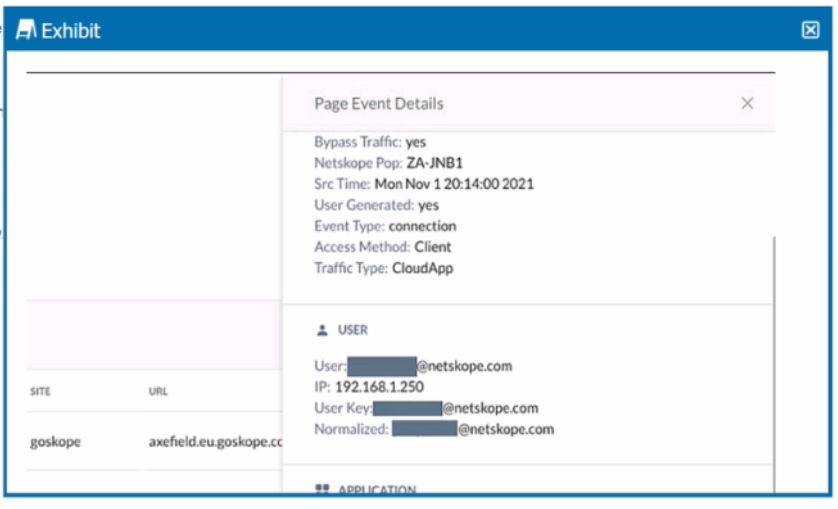Click the details panel vertical scrollbar
Image resolution: width=838 pixels, height=509 pixels.
(x=773, y=364)
